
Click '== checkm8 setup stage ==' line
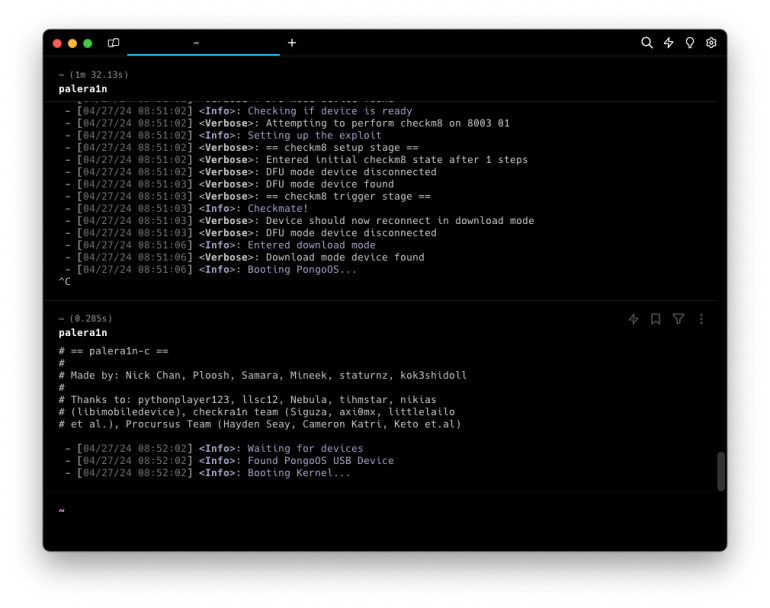click(x=342, y=147)
